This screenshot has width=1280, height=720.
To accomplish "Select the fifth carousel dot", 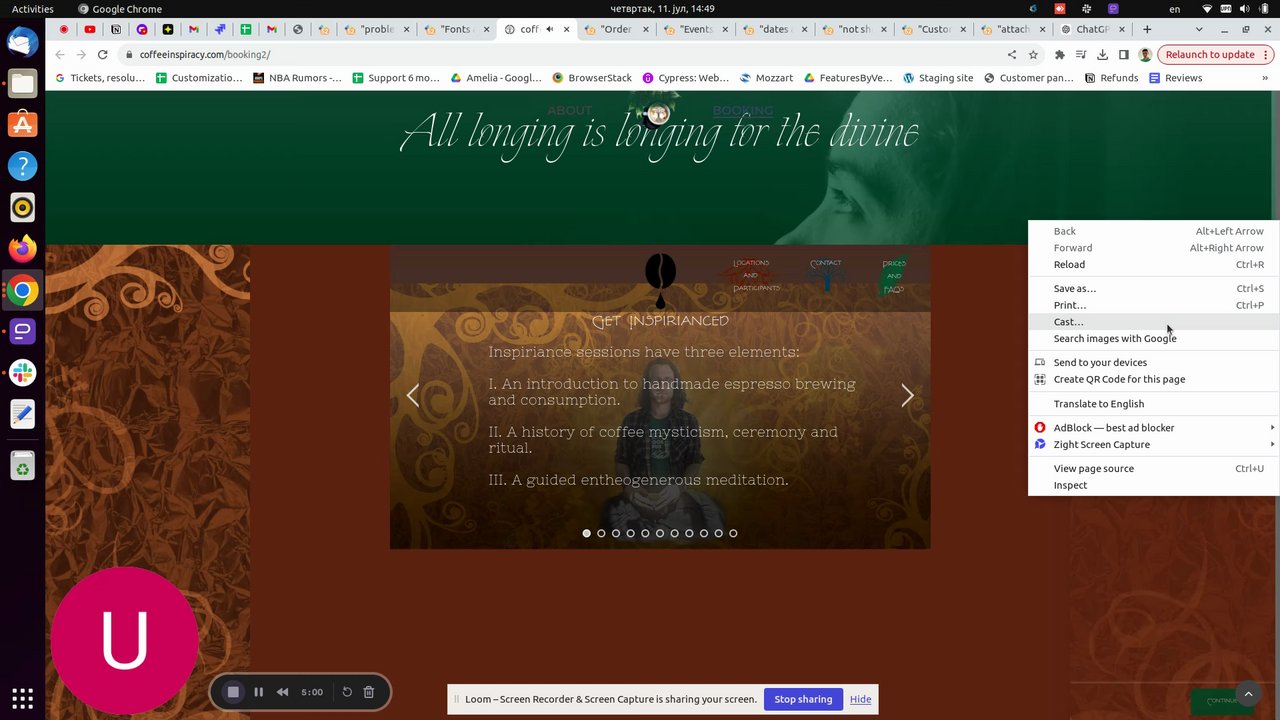I will (645, 533).
